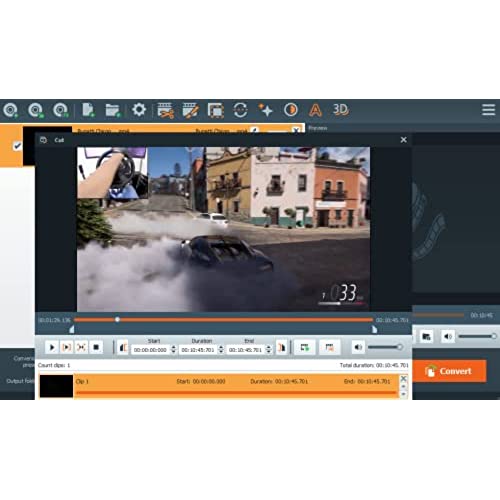Viewport: 500px width, 500px height.
Task: Click the Duration stepper arrows
Action: point(221,350)
